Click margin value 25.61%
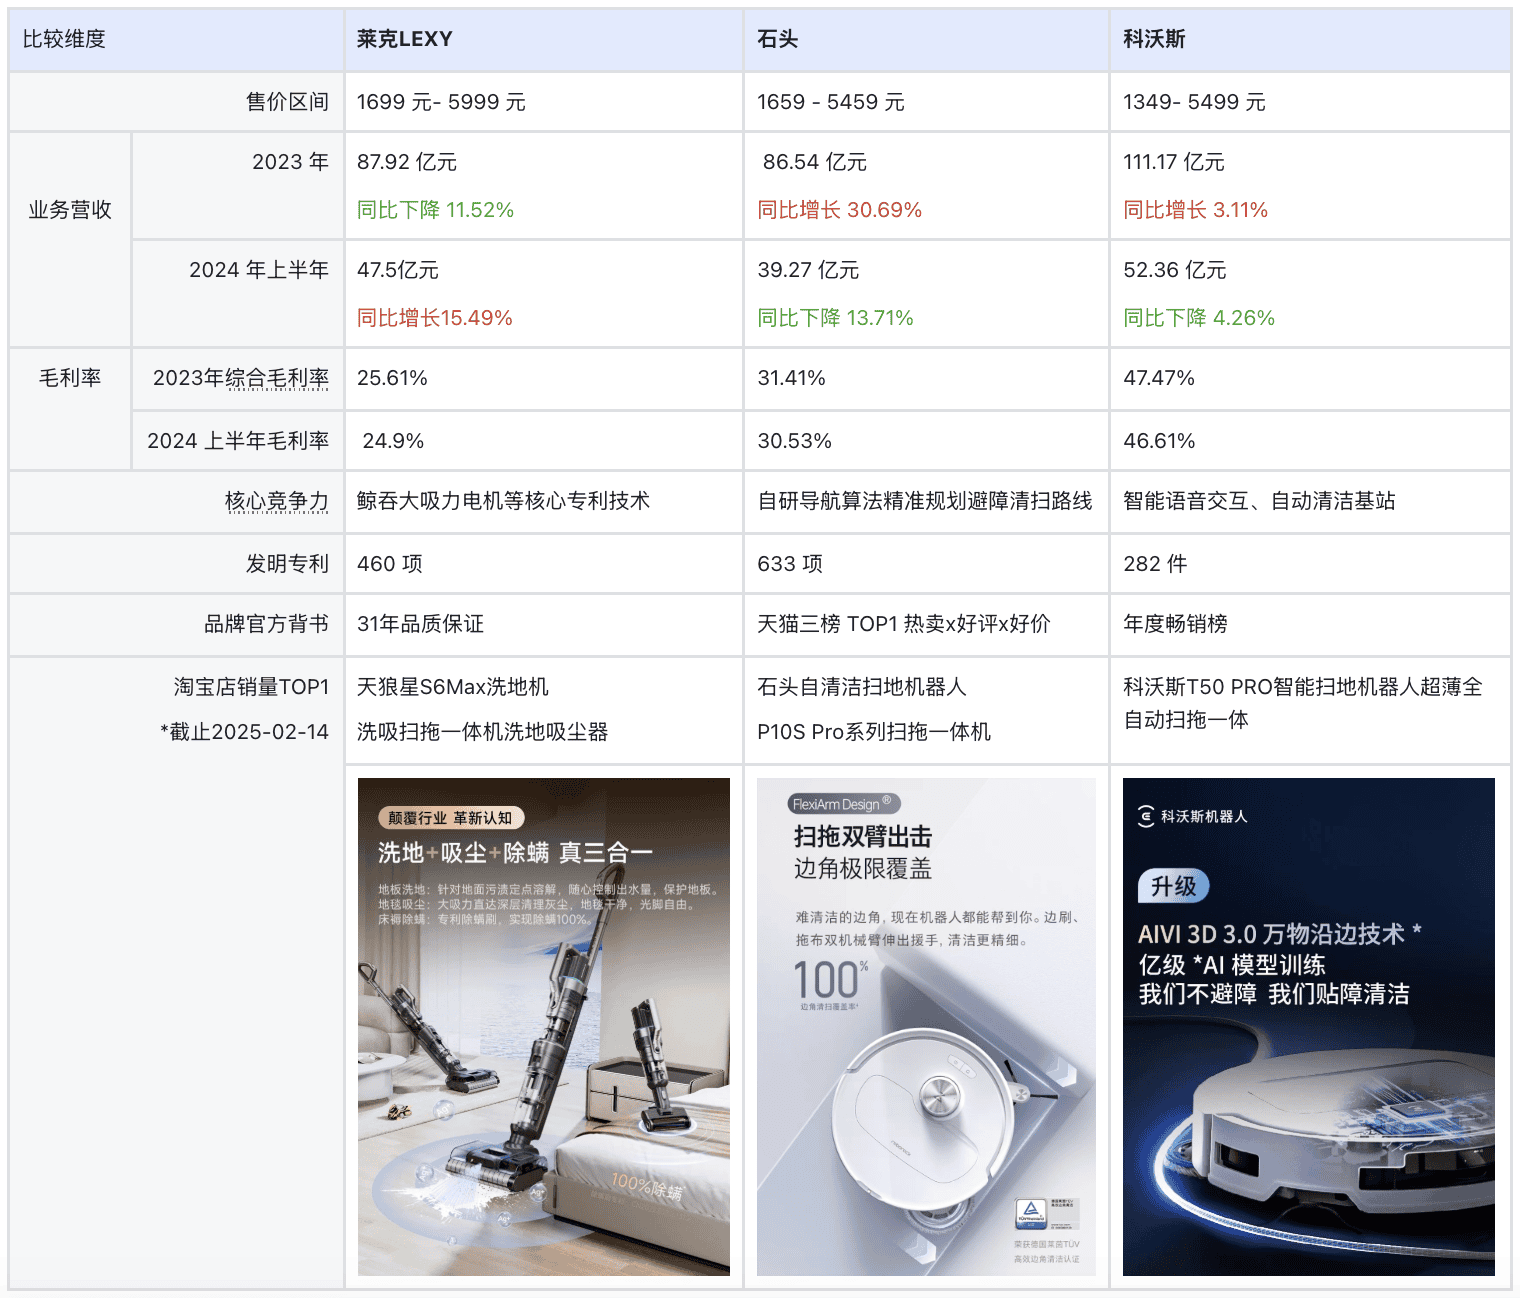 click(392, 378)
